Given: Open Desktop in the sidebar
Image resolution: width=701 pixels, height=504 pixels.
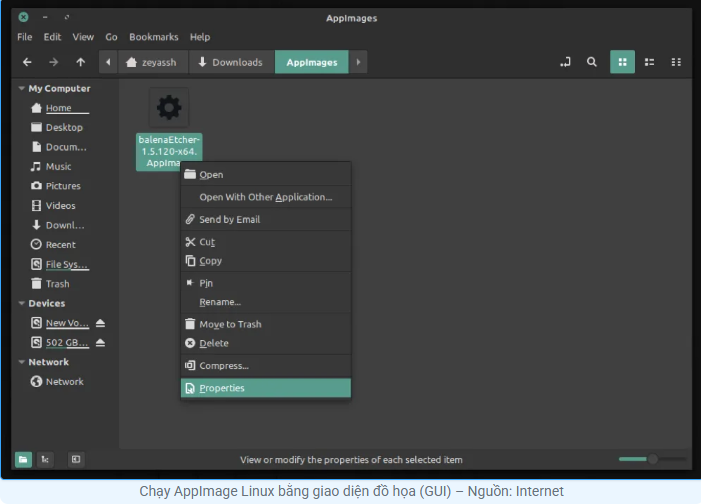Looking at the screenshot, I should click(57, 127).
